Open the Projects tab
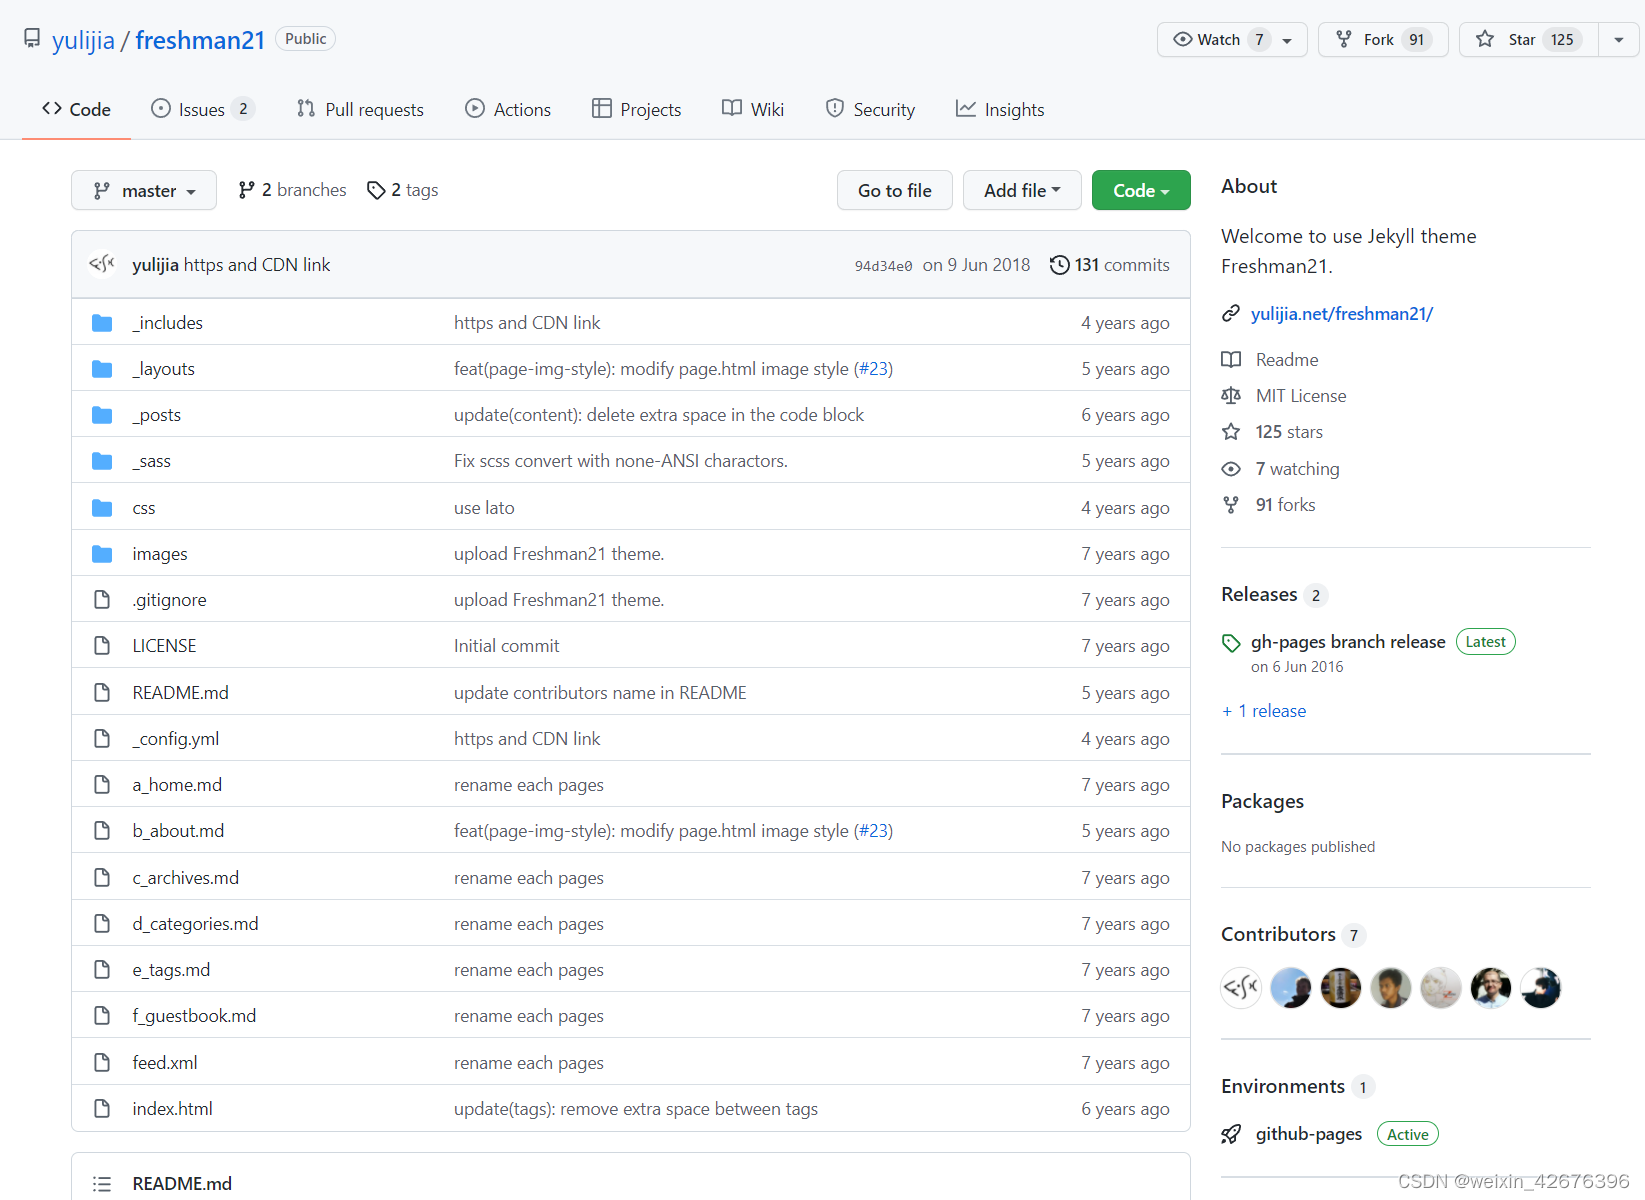Image resolution: width=1645 pixels, height=1200 pixels. [636, 109]
